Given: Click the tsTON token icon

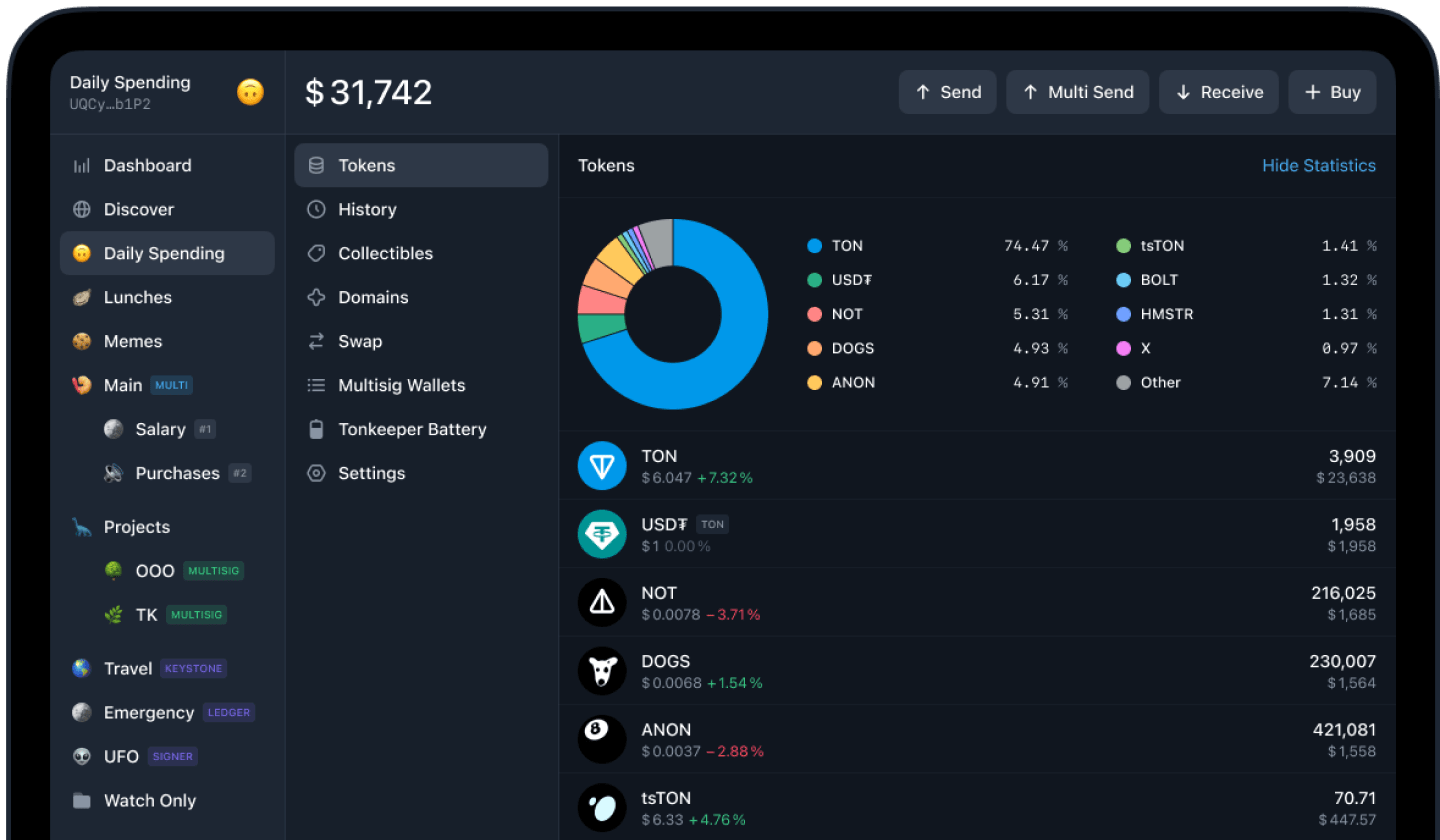Looking at the screenshot, I should (x=602, y=807).
